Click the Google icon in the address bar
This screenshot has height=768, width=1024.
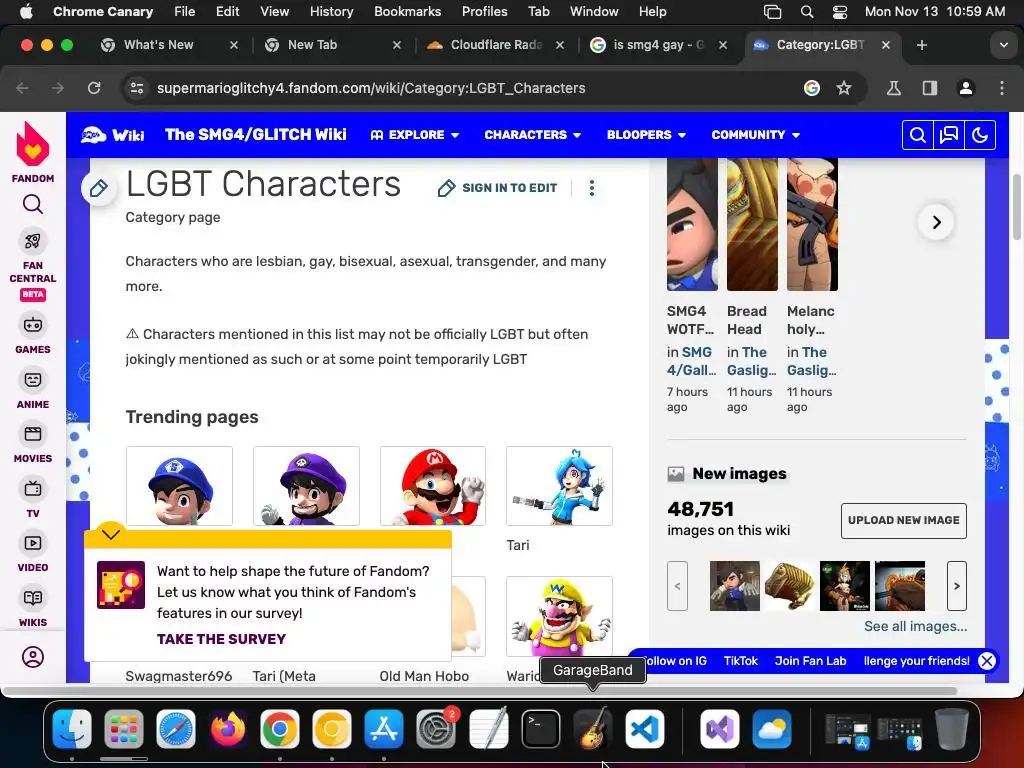tap(812, 88)
